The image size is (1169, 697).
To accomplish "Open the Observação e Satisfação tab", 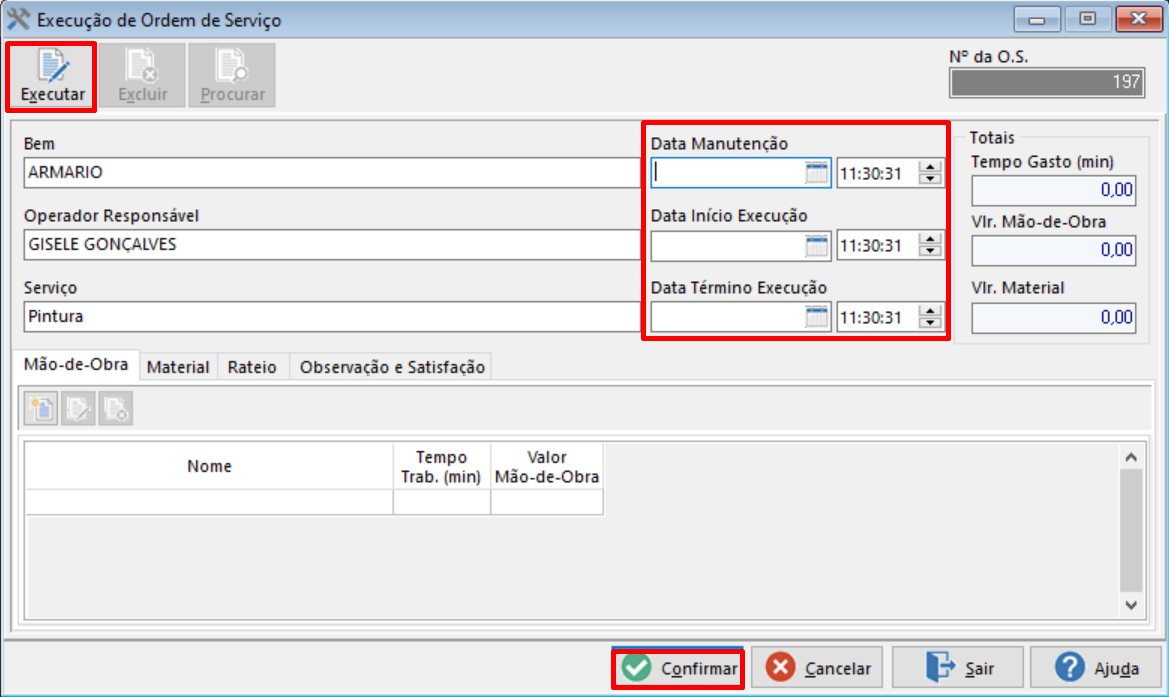I will click(x=391, y=367).
